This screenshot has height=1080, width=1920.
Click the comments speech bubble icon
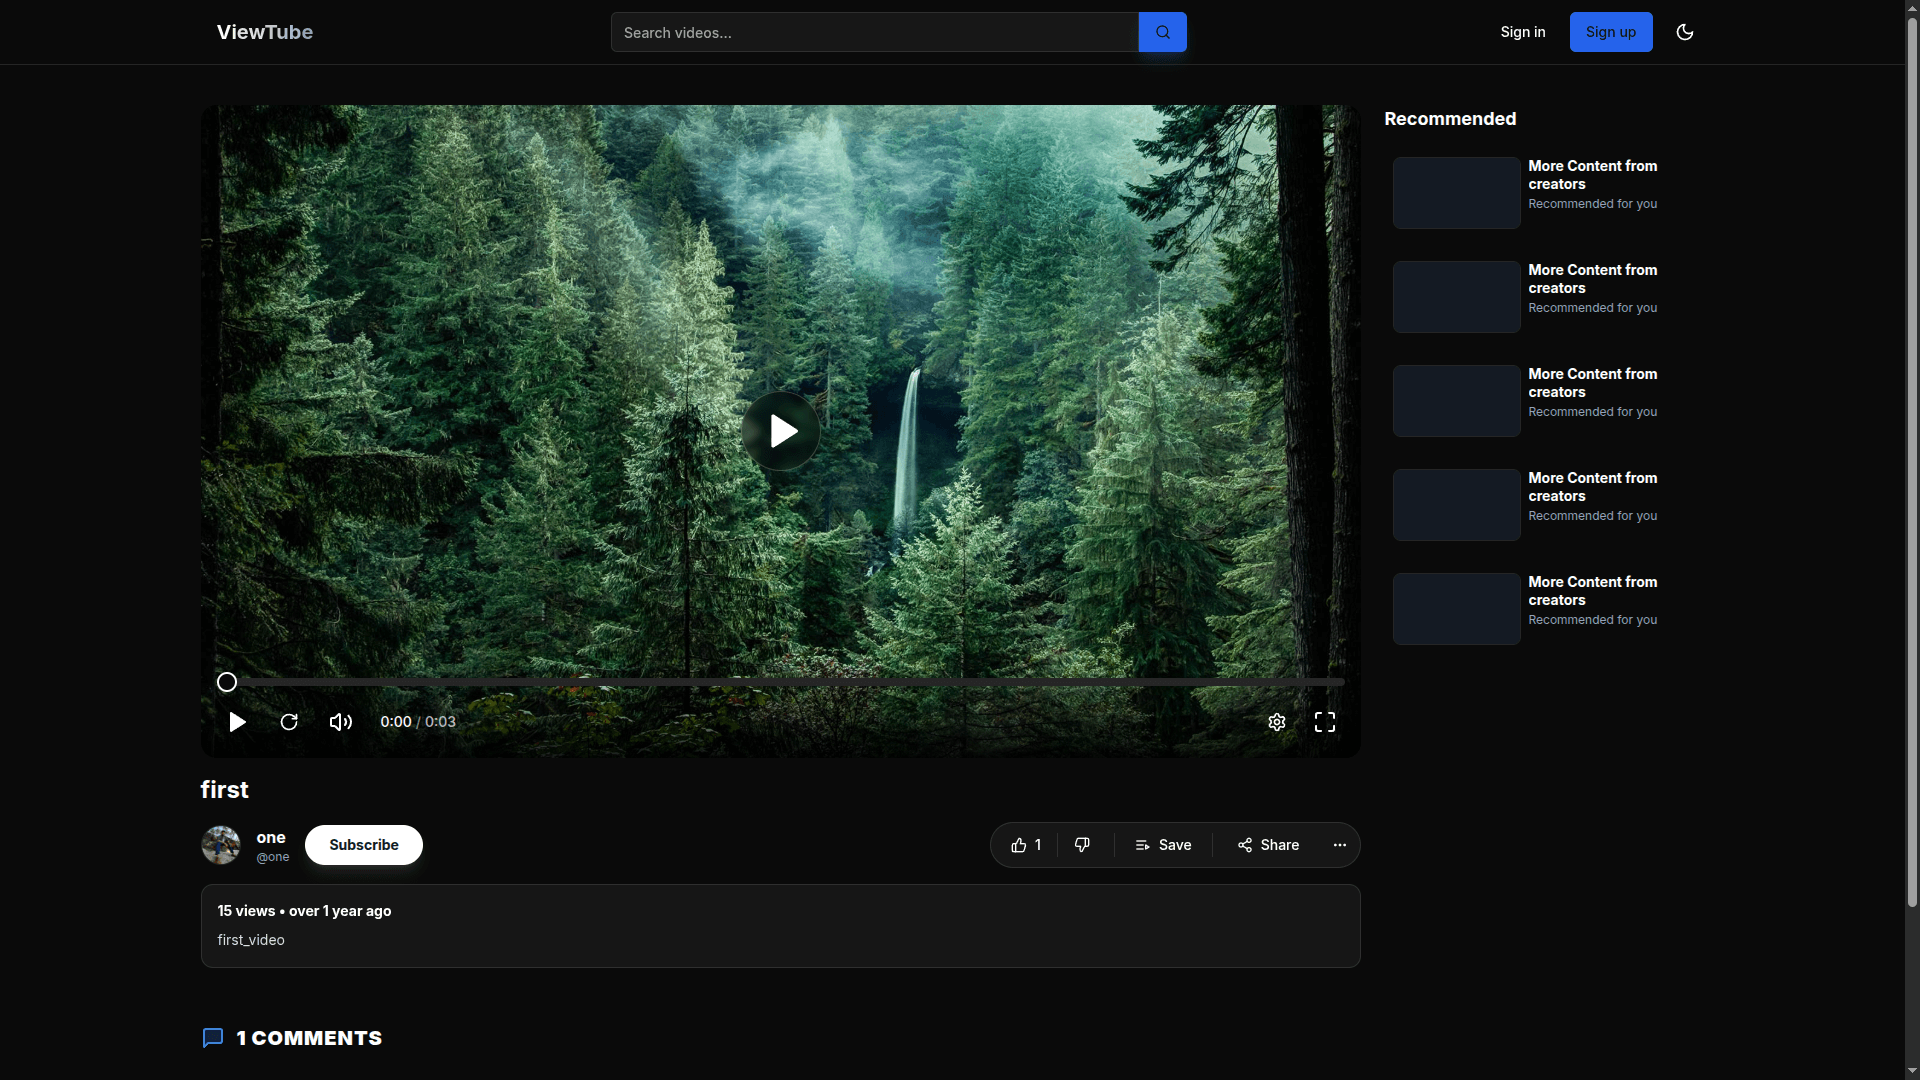pos(212,1038)
